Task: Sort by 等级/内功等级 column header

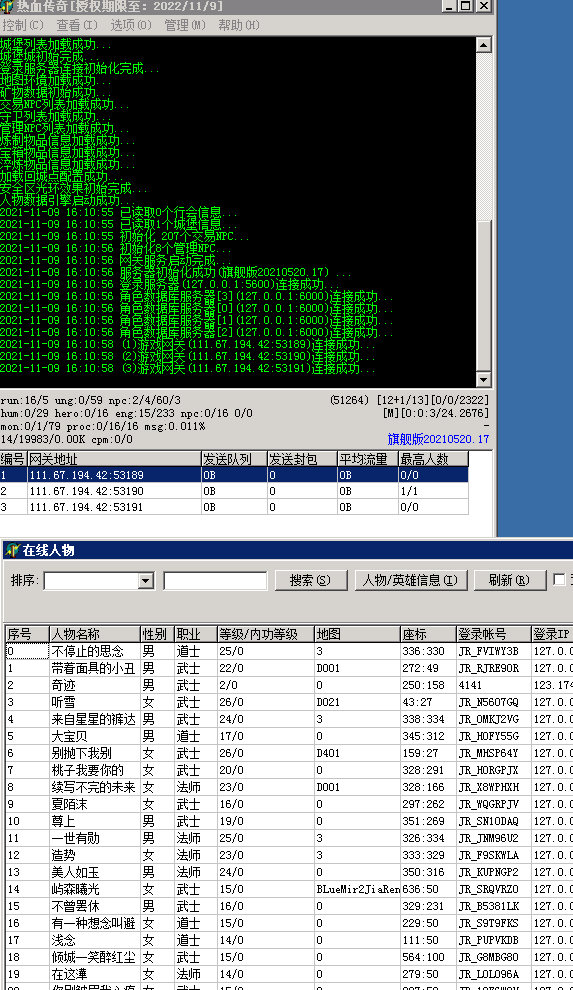Action: click(x=265, y=634)
